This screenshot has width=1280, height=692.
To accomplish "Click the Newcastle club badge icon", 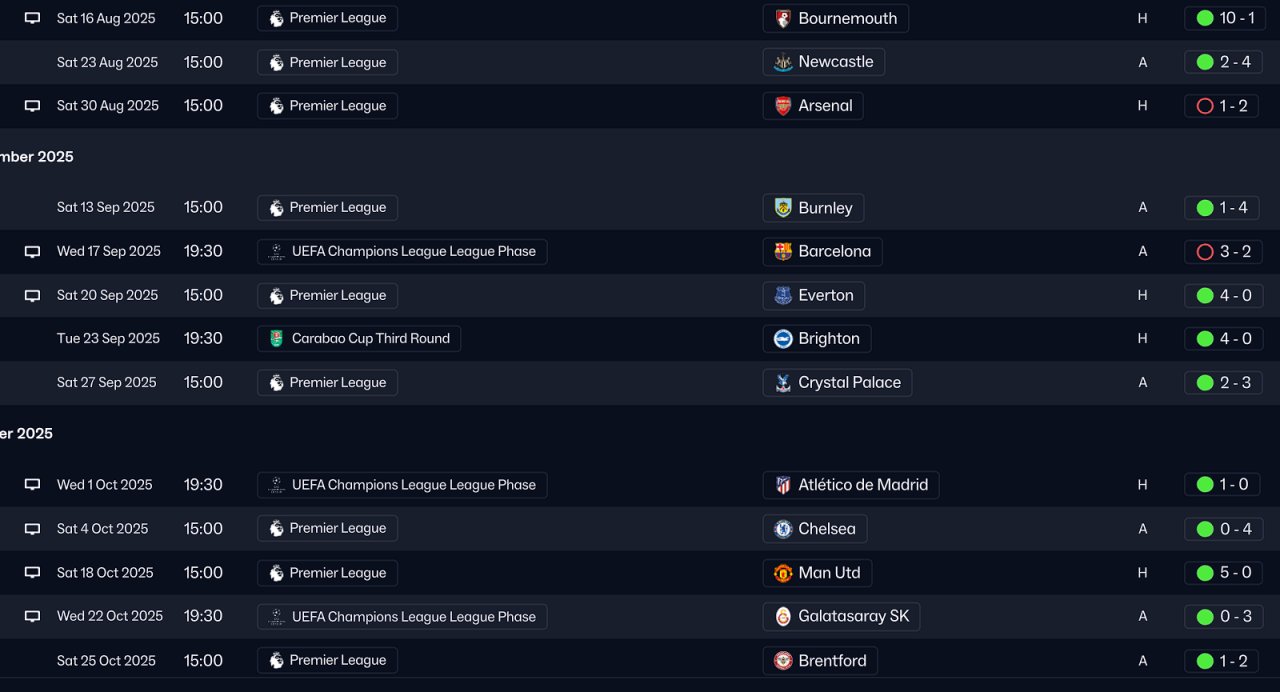I will (784, 62).
